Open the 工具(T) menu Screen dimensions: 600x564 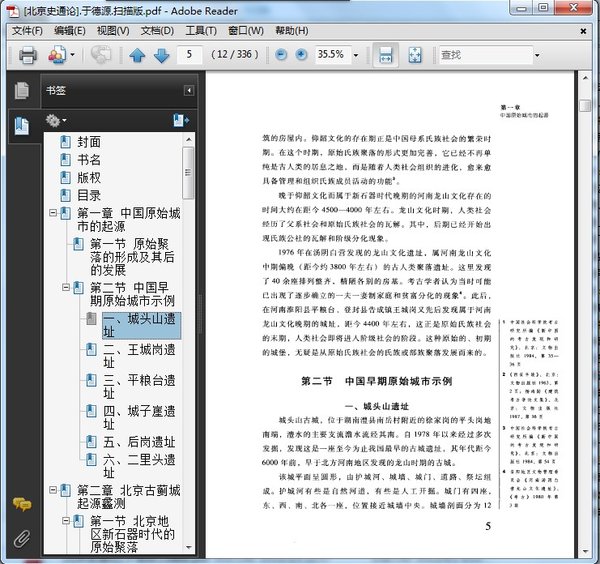(x=201, y=31)
